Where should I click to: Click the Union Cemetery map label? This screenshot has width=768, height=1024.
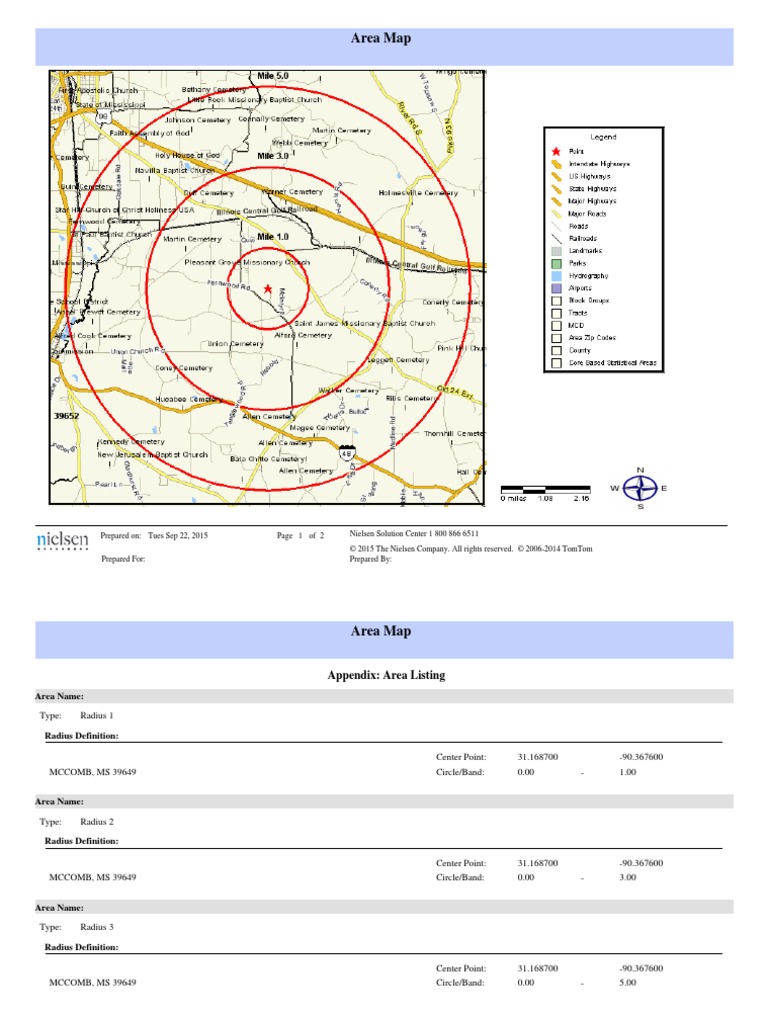(235, 344)
